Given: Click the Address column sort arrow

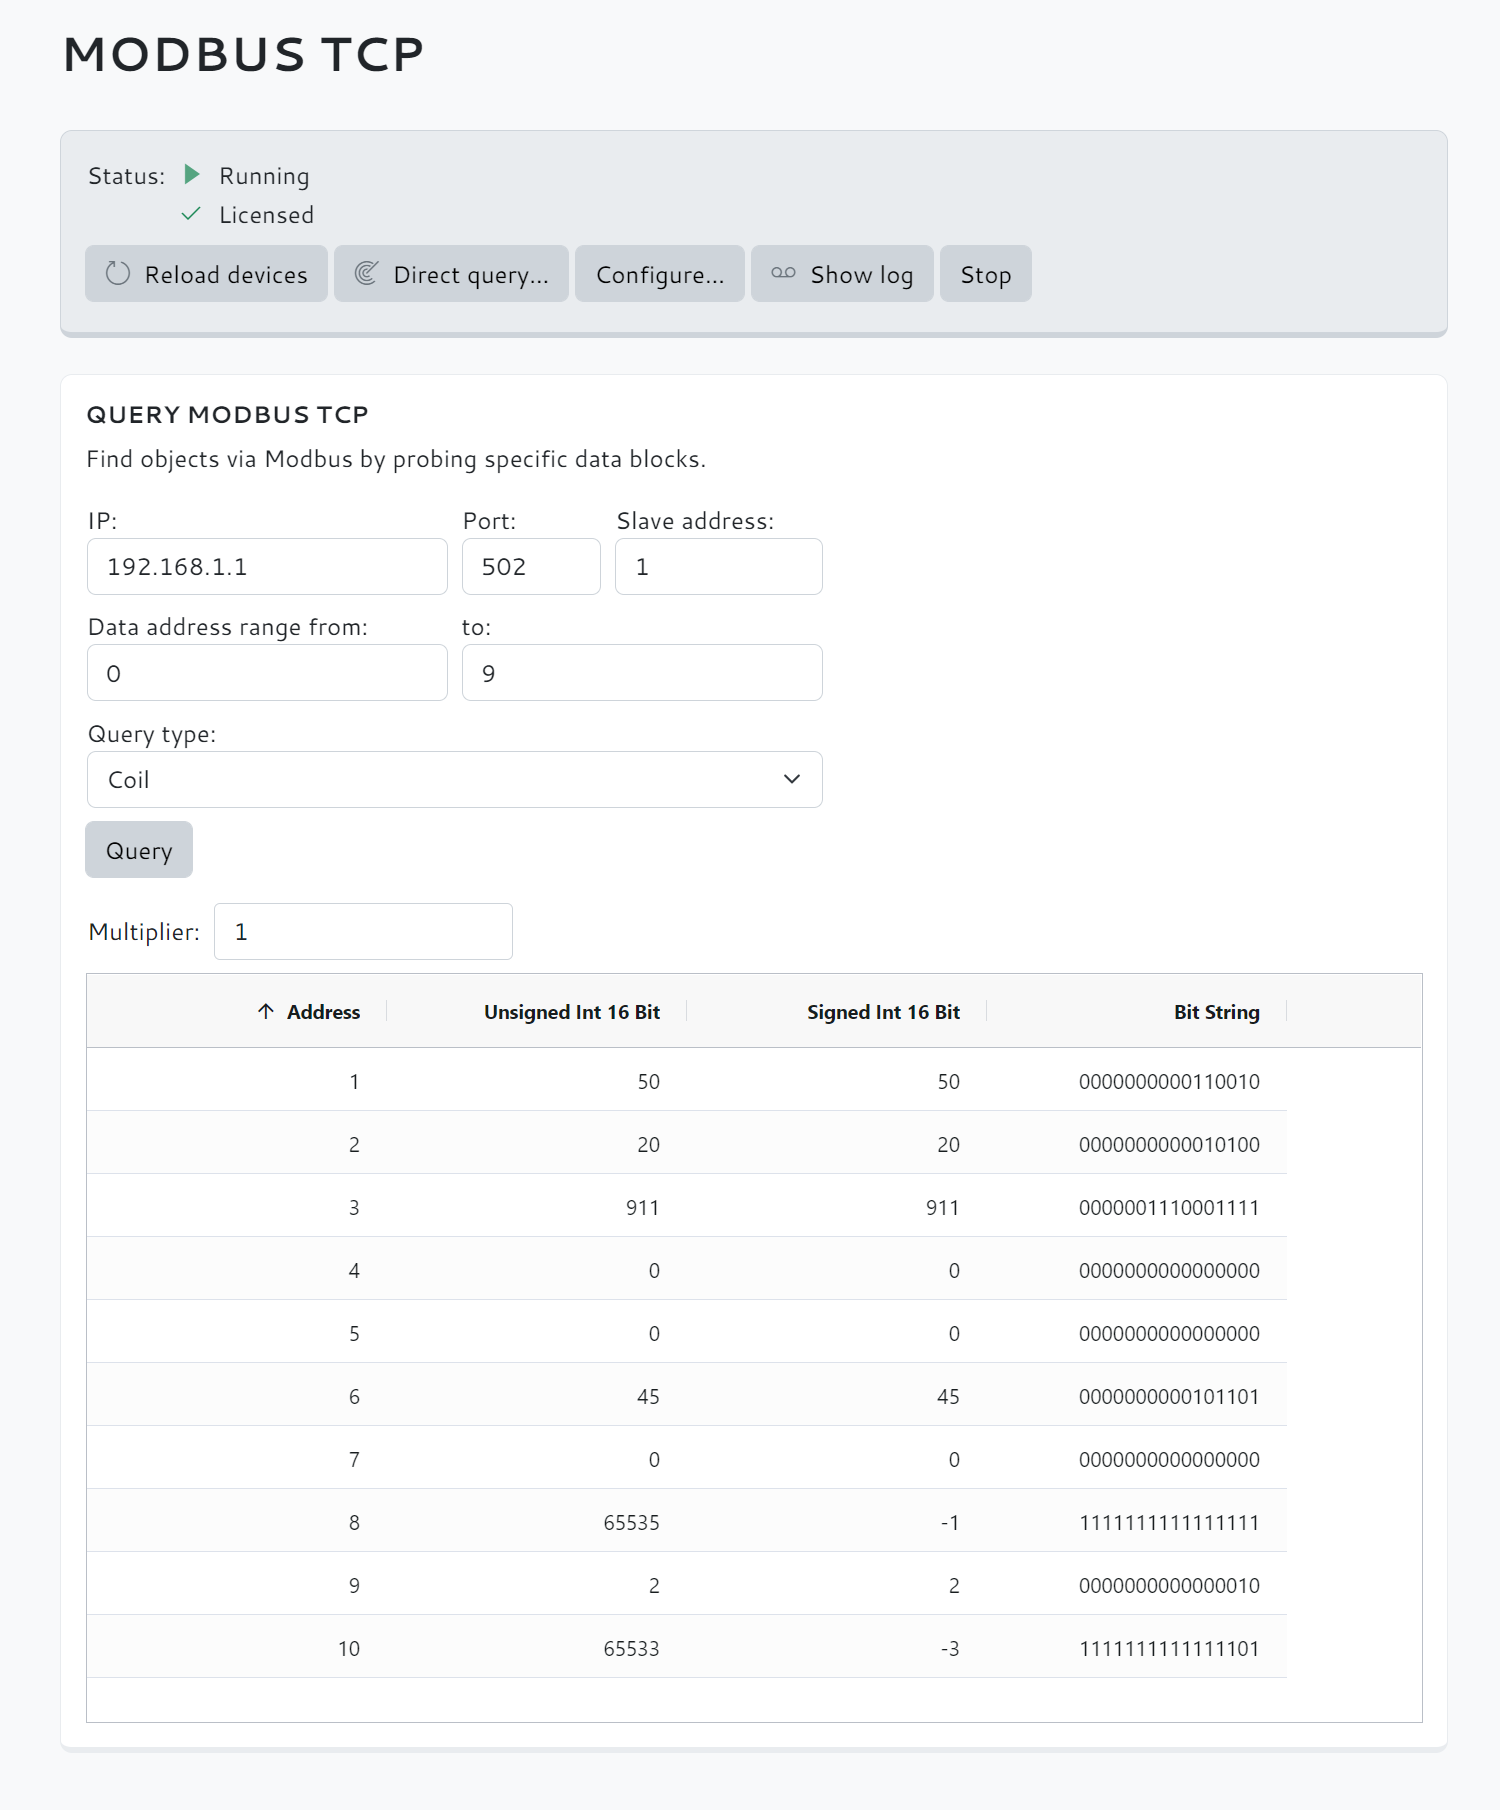Looking at the screenshot, I should 266,1011.
